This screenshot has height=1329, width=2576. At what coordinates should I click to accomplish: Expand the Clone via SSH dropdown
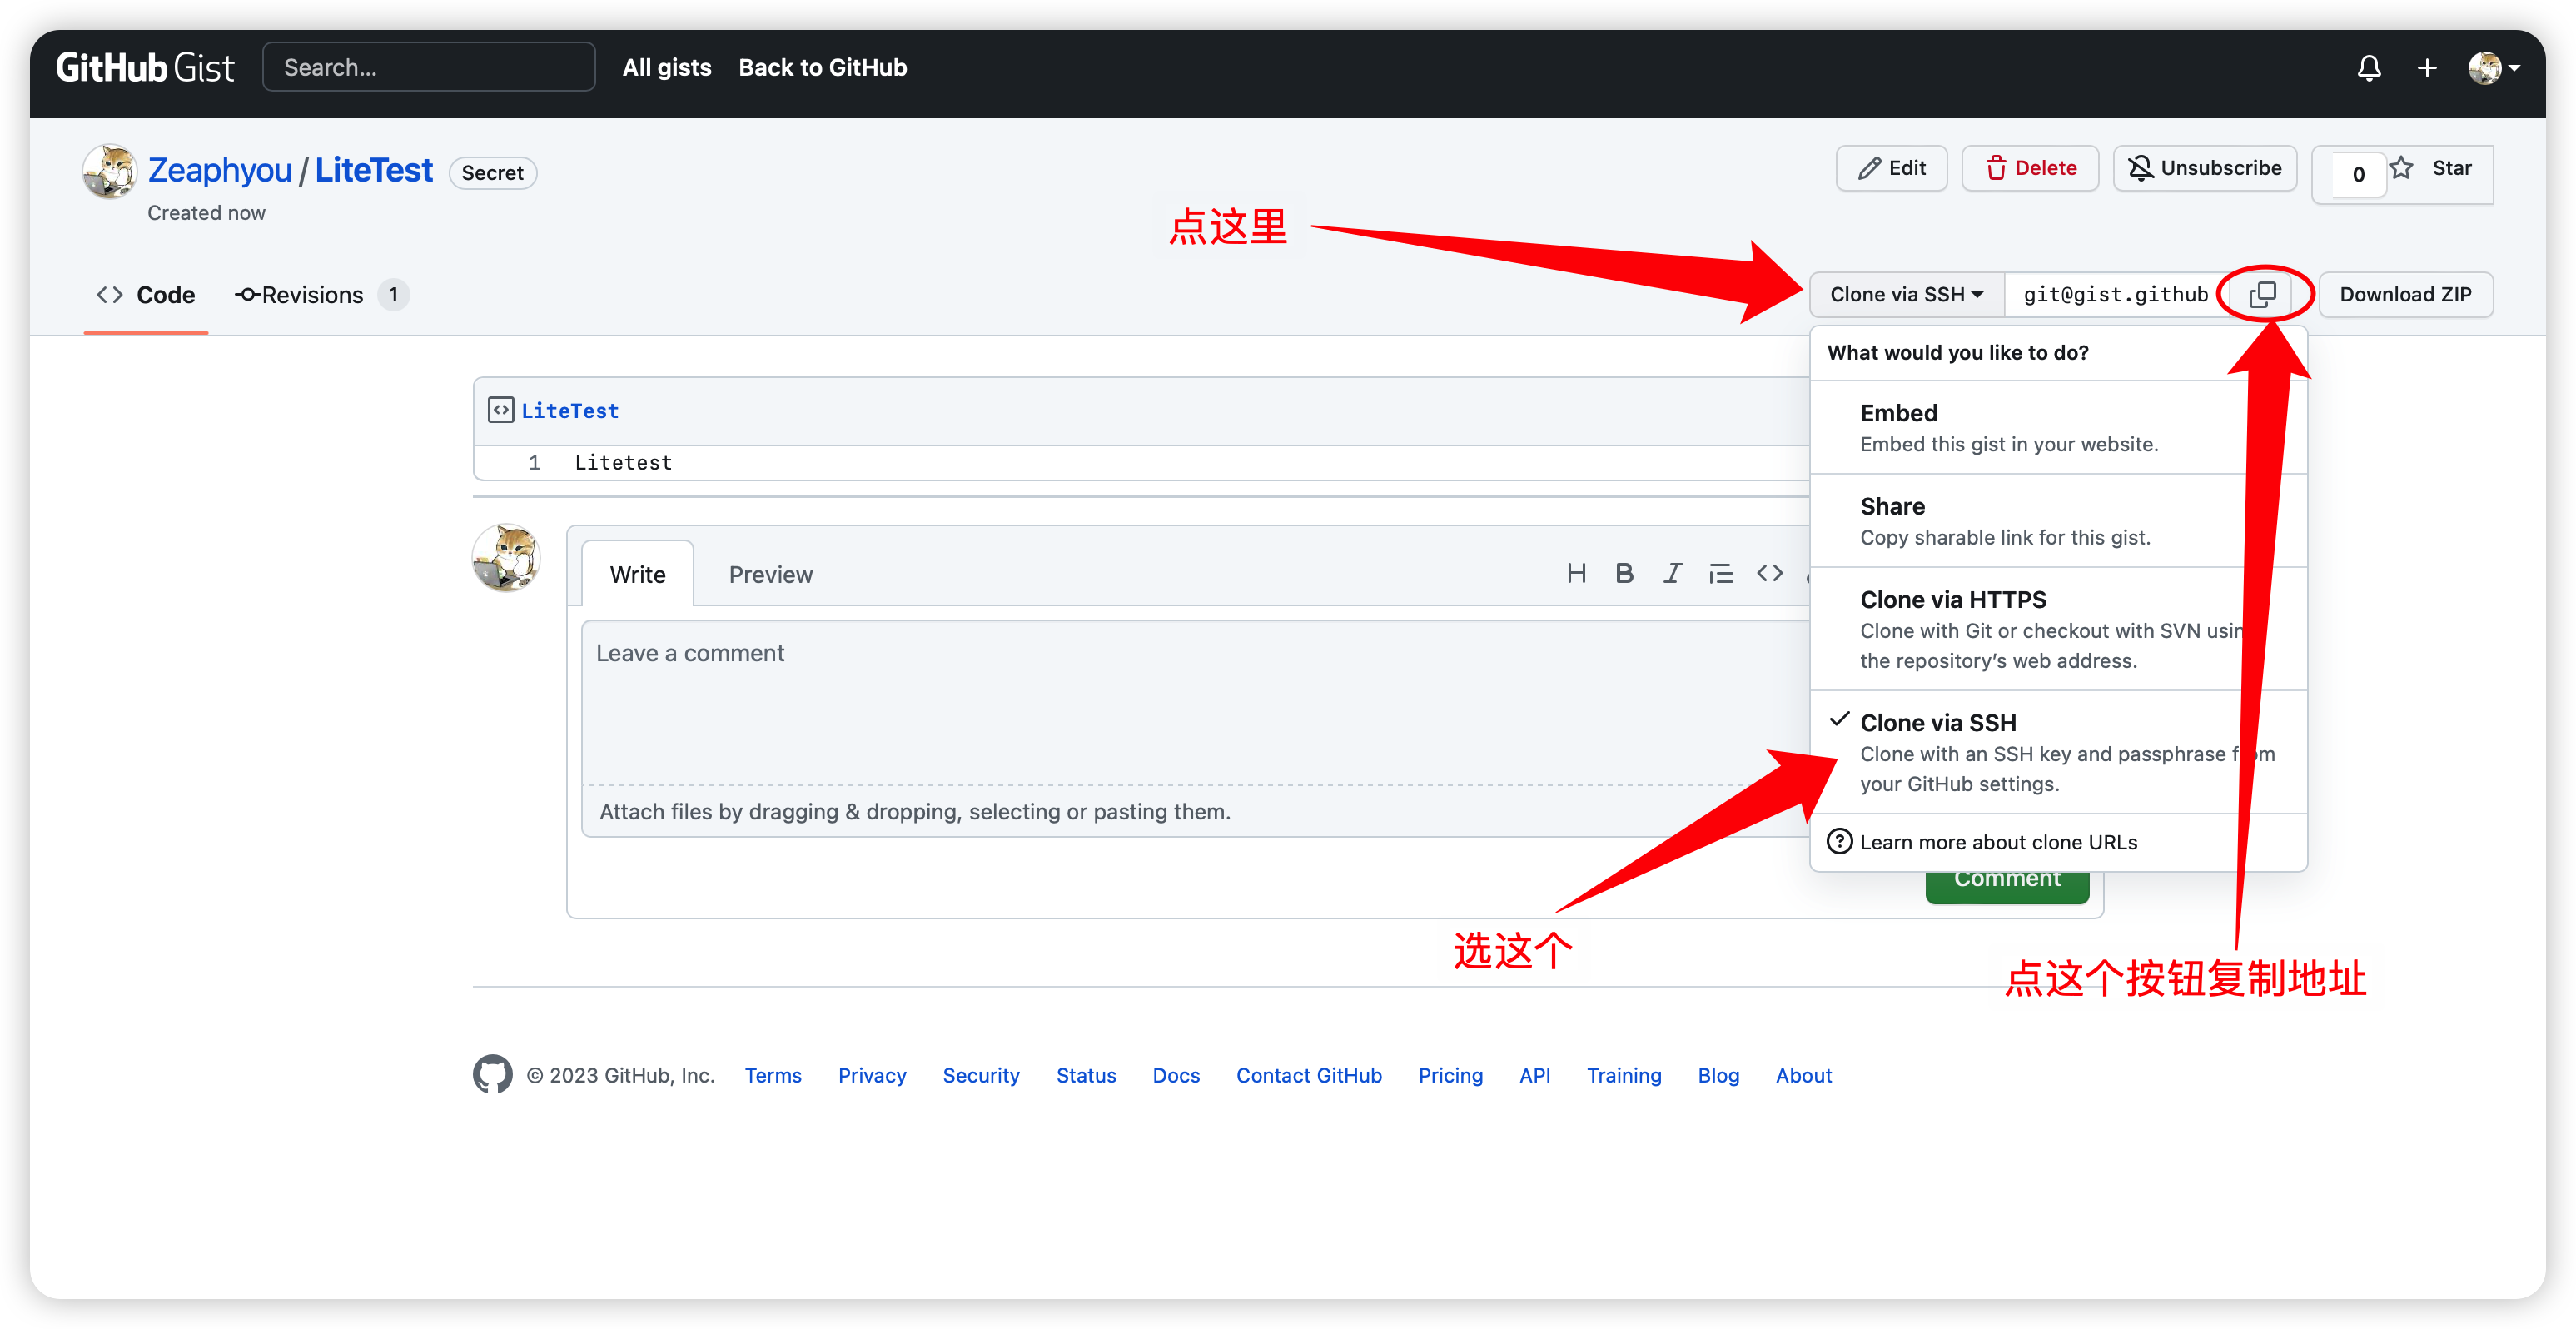1905,294
